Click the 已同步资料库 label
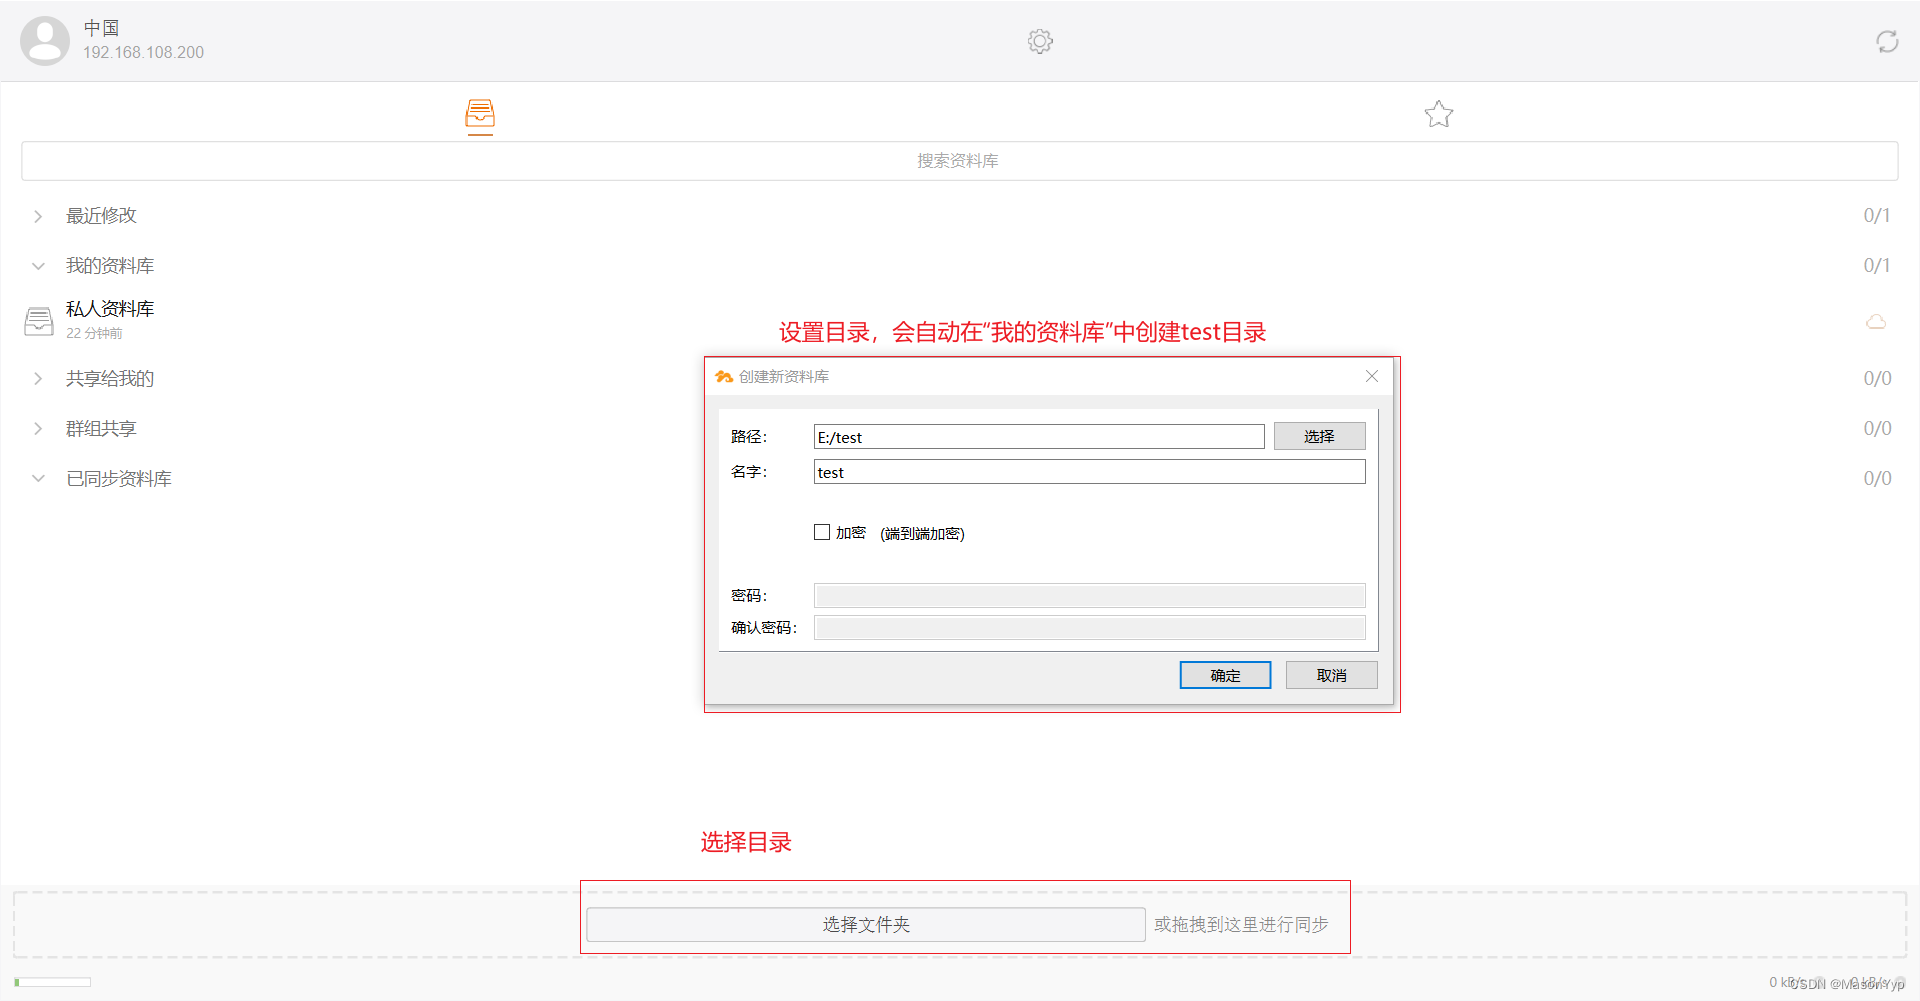The width and height of the screenshot is (1920, 1001). tap(119, 479)
